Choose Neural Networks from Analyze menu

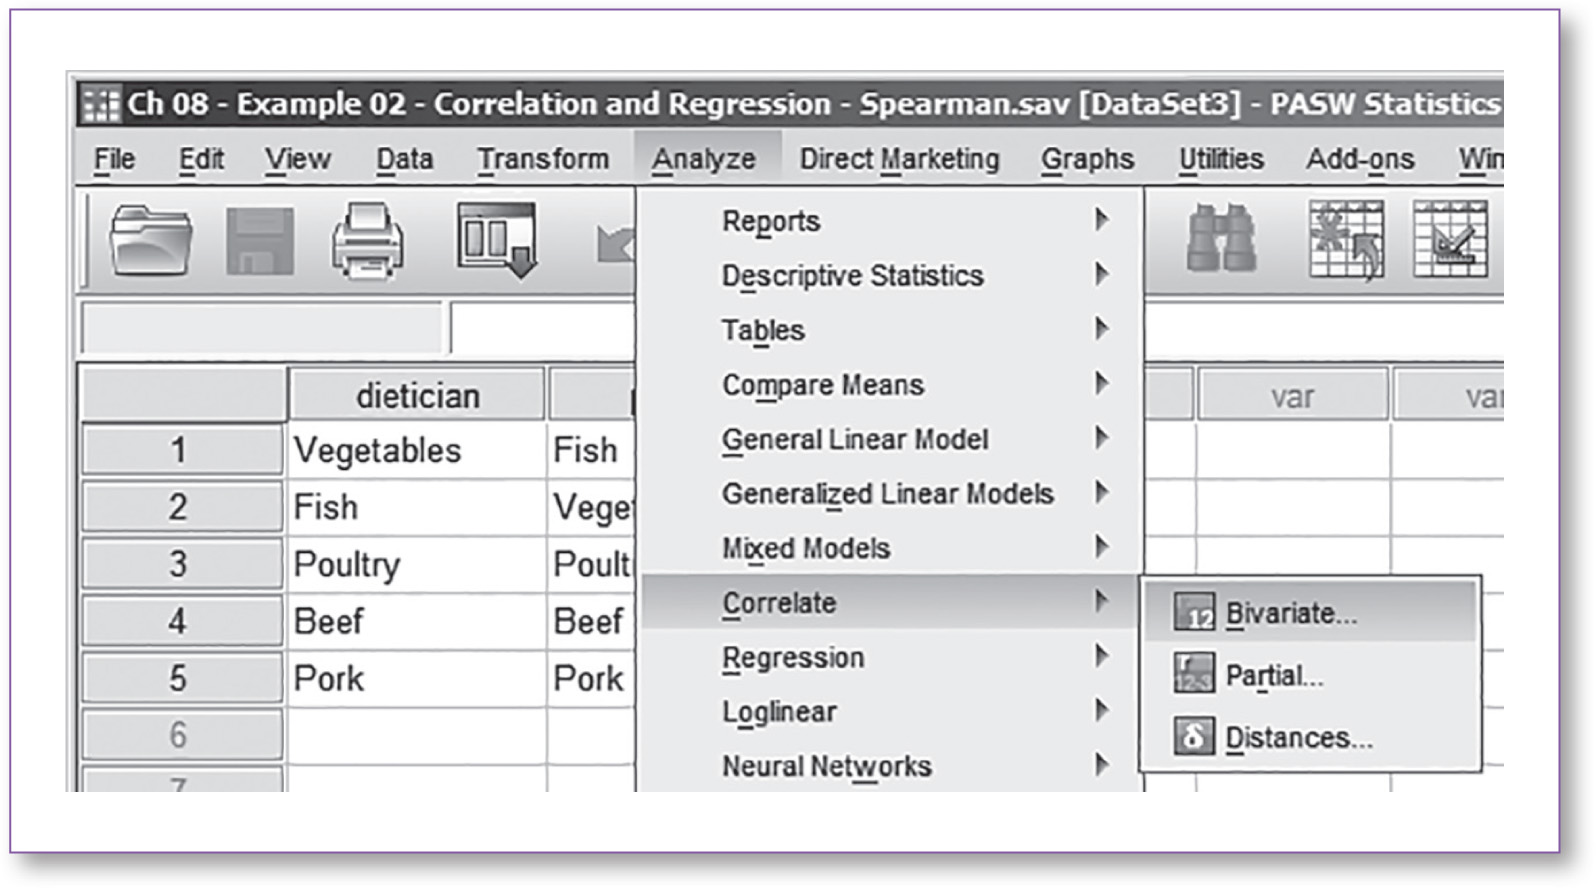click(x=826, y=767)
